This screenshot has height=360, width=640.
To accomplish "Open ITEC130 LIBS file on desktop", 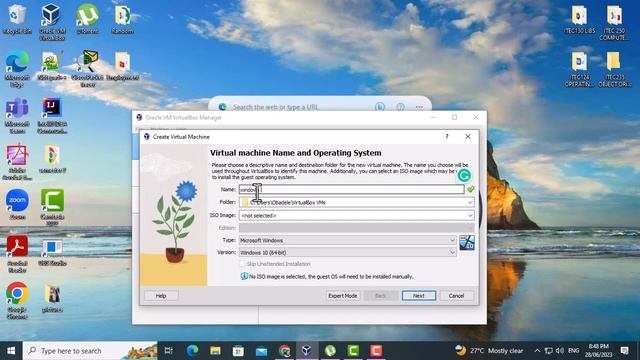I will coord(579,19).
